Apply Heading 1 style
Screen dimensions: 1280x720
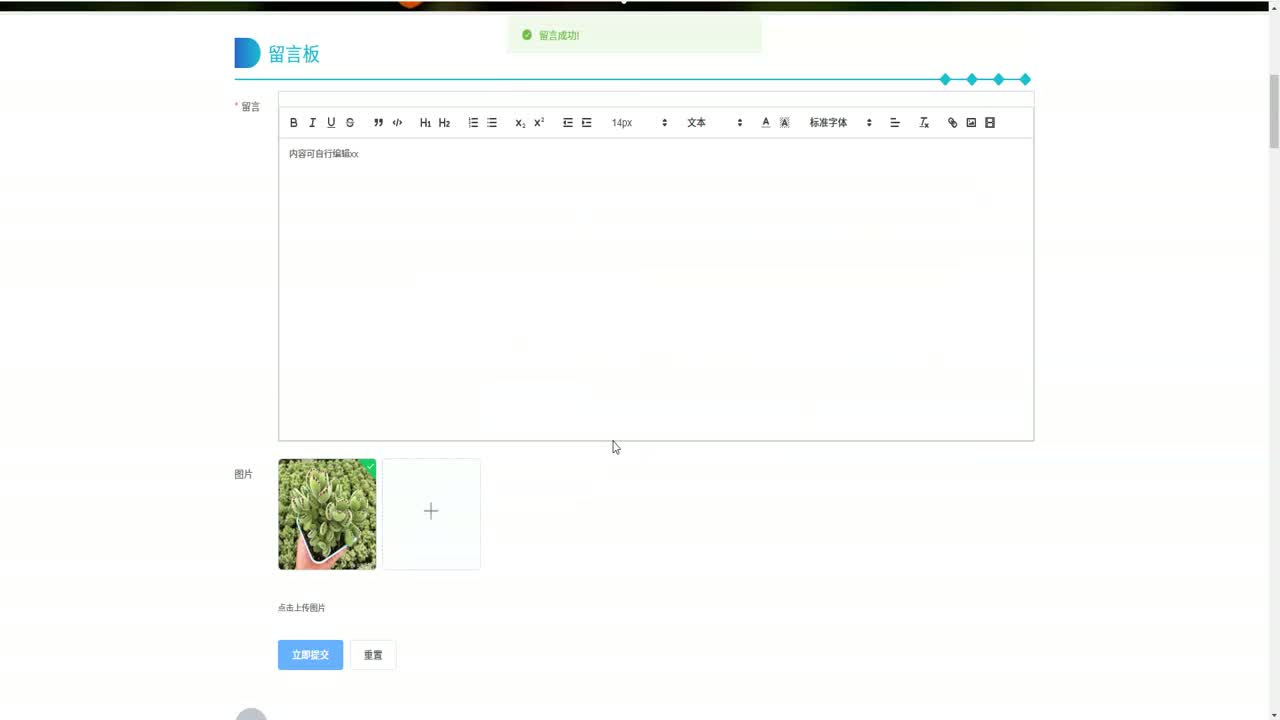(425, 123)
